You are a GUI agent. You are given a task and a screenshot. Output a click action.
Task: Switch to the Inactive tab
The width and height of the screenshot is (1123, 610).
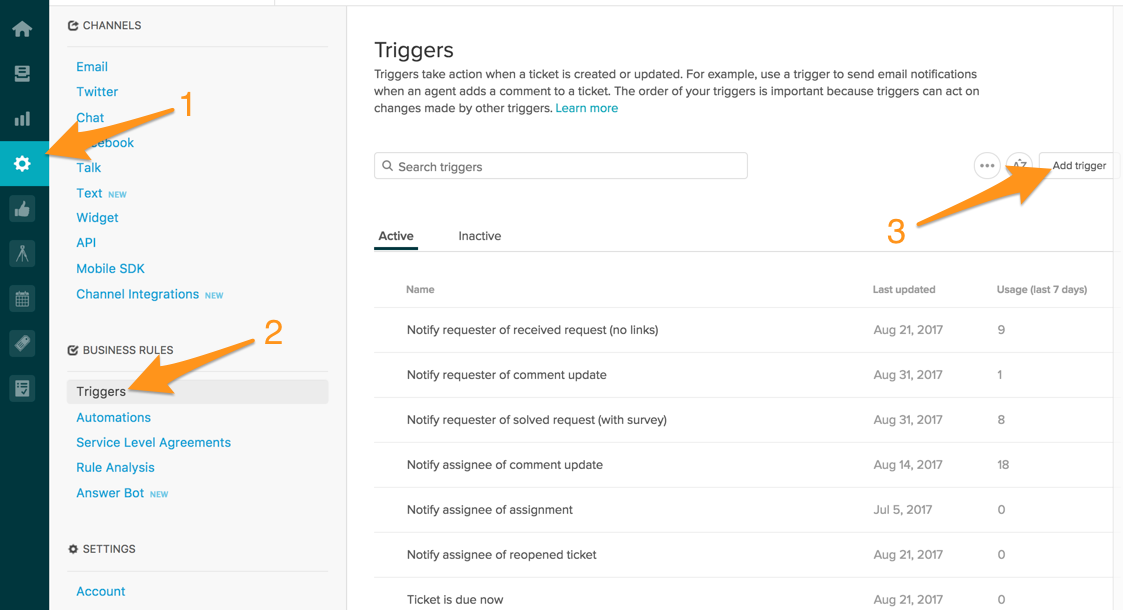point(480,236)
